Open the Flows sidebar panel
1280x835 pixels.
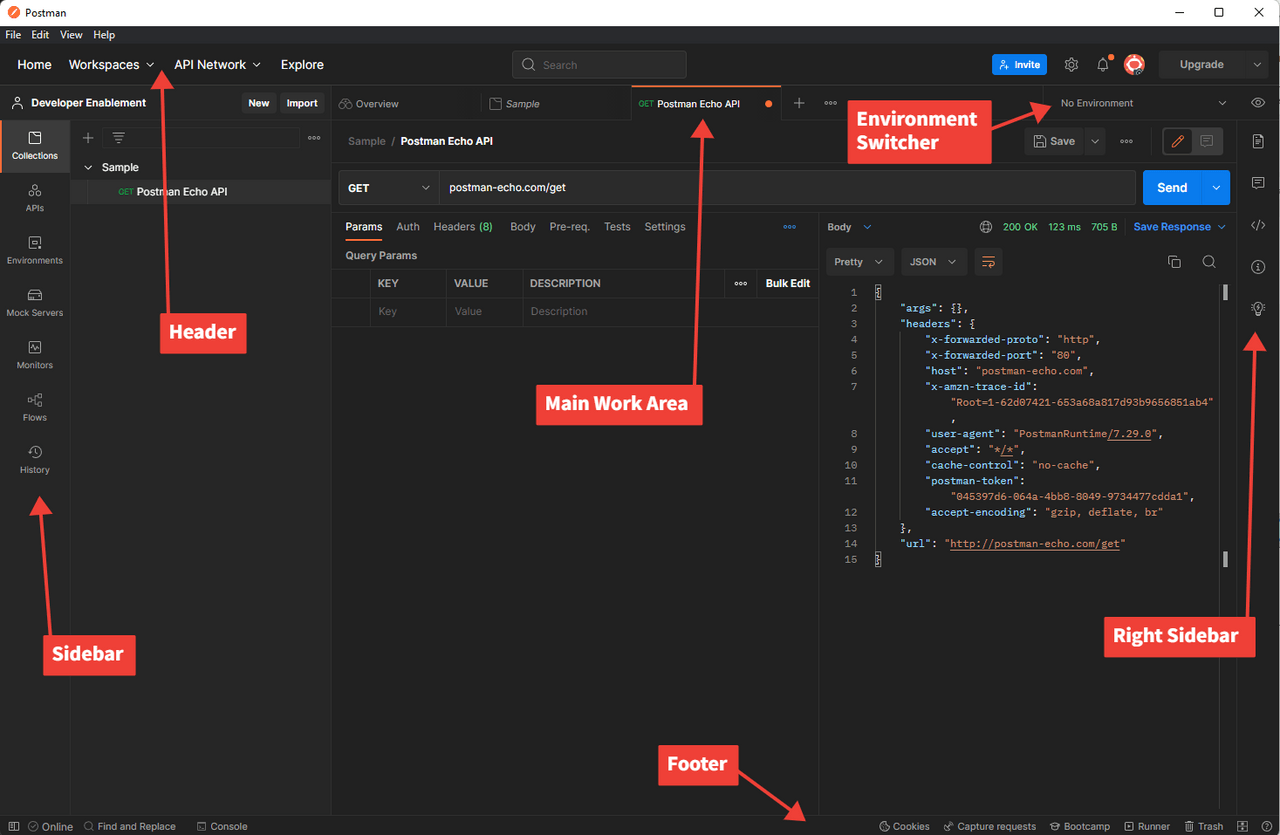pyautogui.click(x=35, y=407)
